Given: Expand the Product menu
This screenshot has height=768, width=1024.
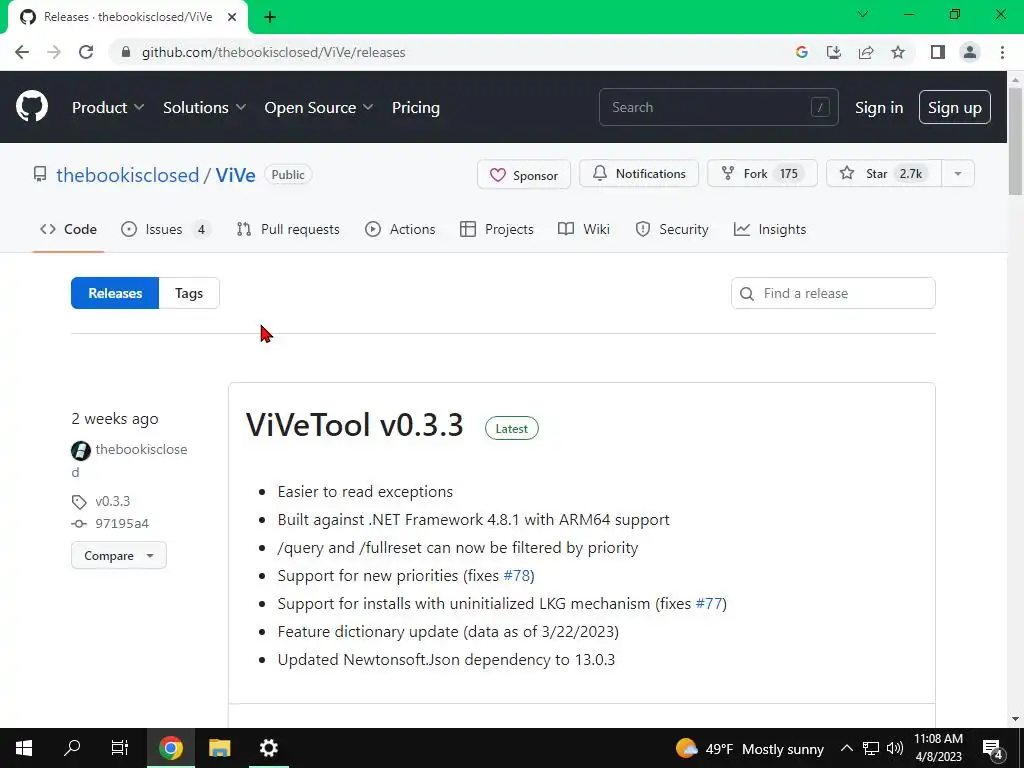Looking at the screenshot, I should 108,108.
